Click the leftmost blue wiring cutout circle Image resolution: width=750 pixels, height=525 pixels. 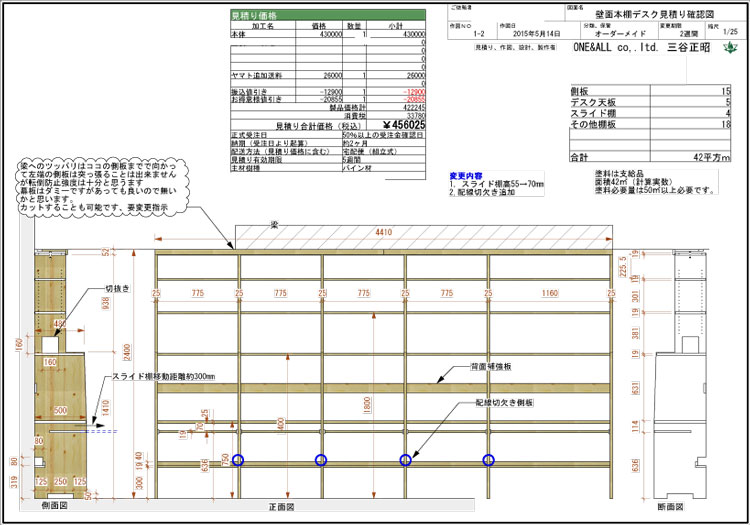click(x=238, y=460)
